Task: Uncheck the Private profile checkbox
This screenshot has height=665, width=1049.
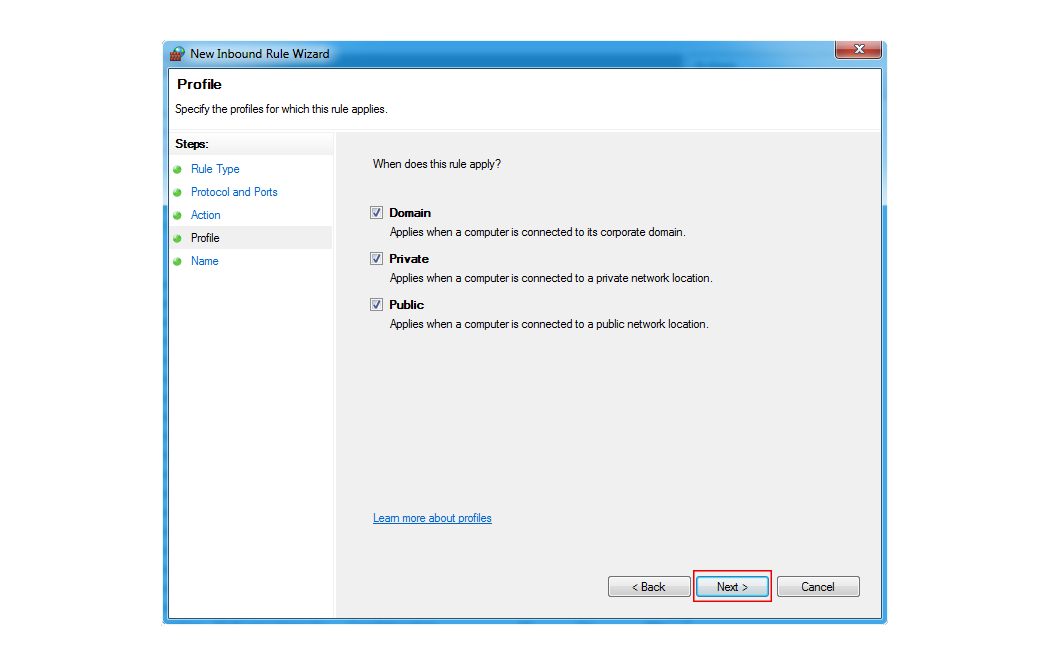Action: pos(377,259)
